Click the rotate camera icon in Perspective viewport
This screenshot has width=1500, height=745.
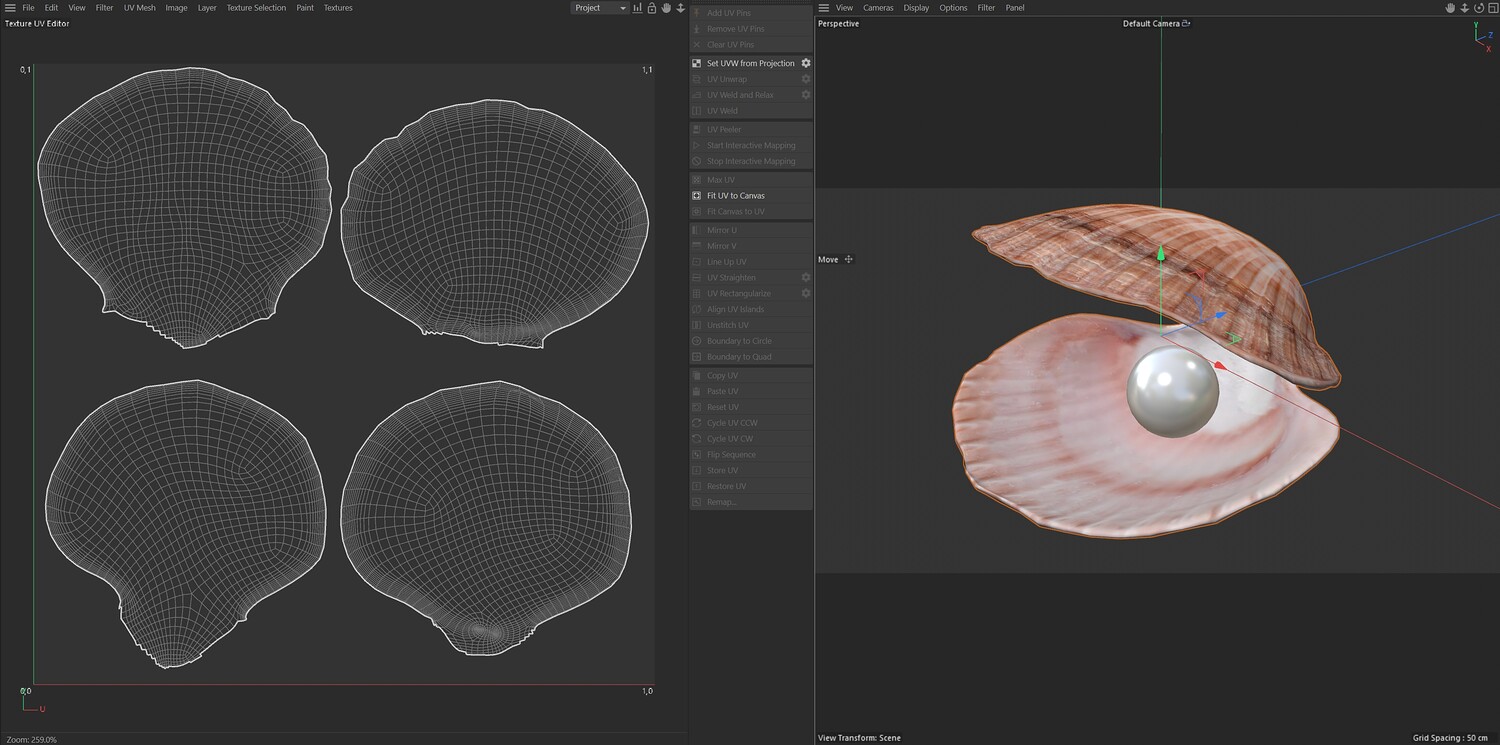pos(1478,8)
